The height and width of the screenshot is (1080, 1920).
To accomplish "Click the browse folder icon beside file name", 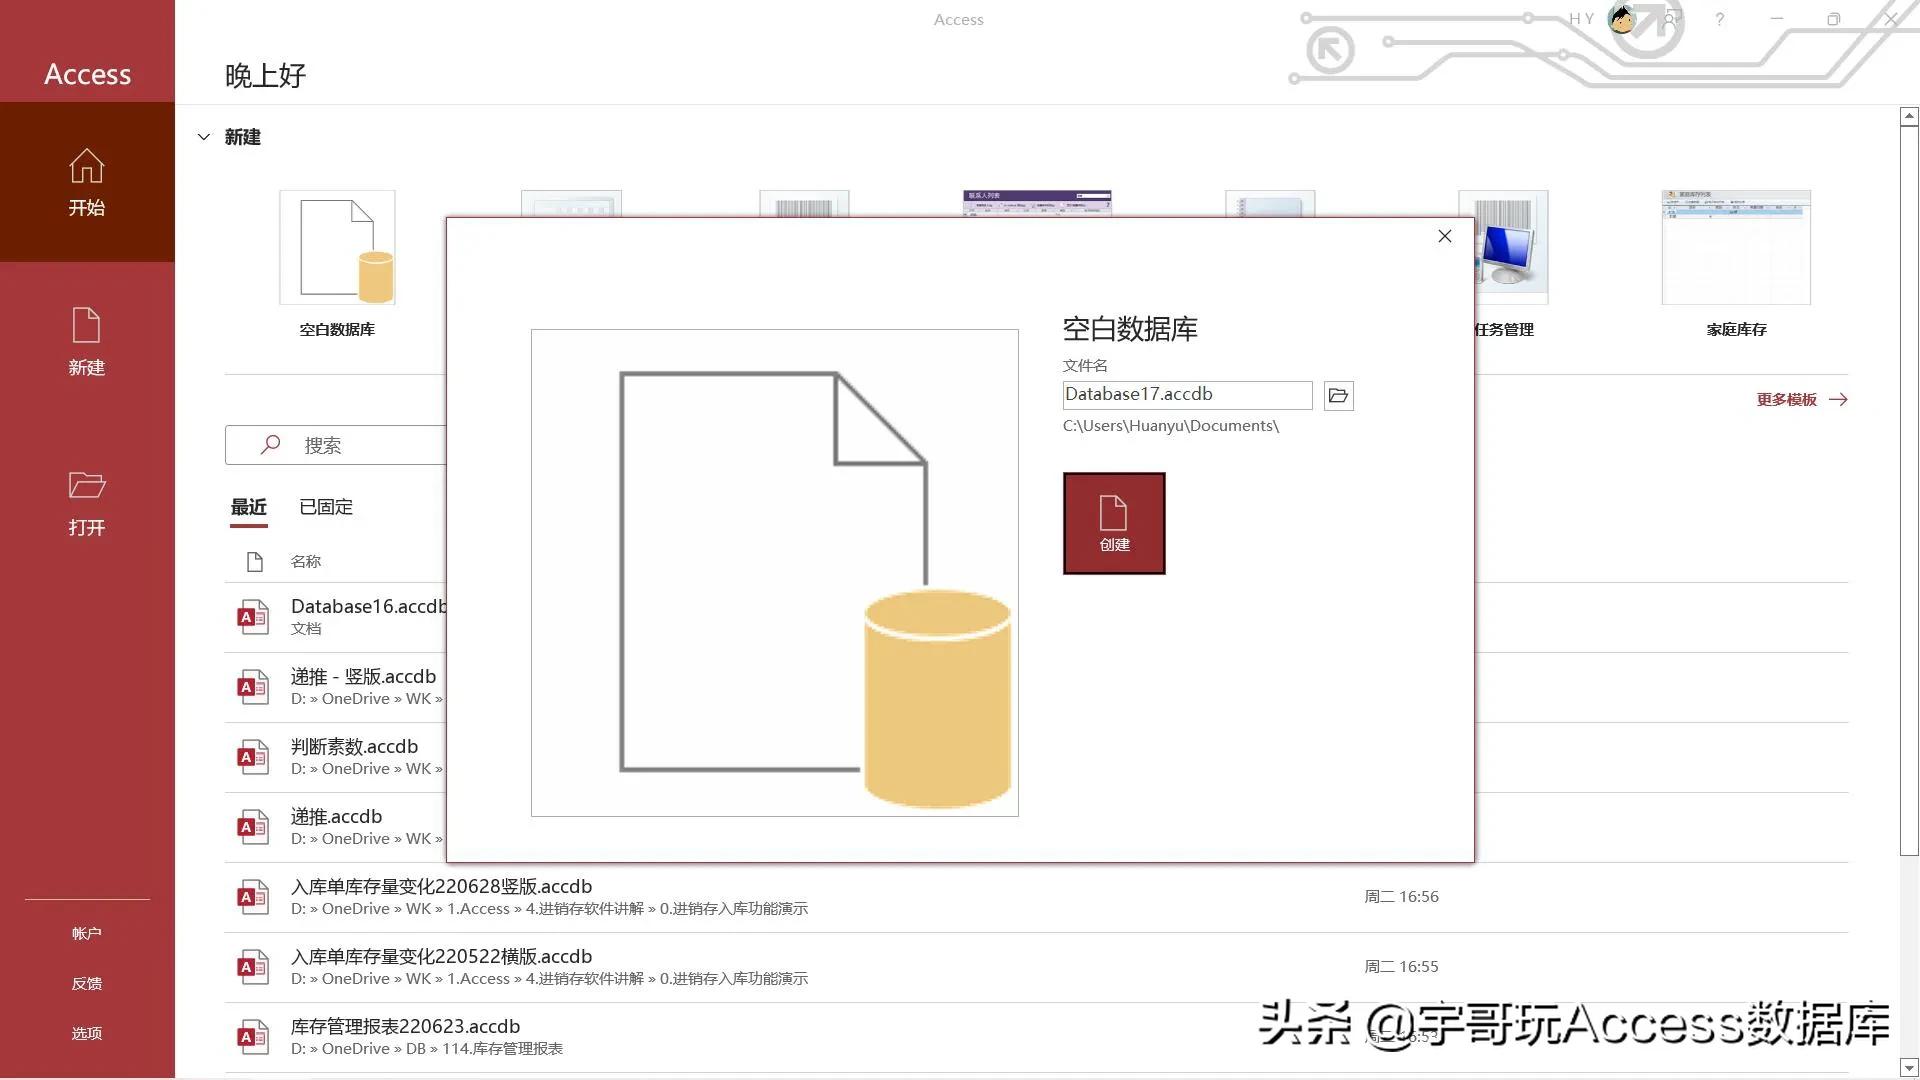I will coord(1338,395).
